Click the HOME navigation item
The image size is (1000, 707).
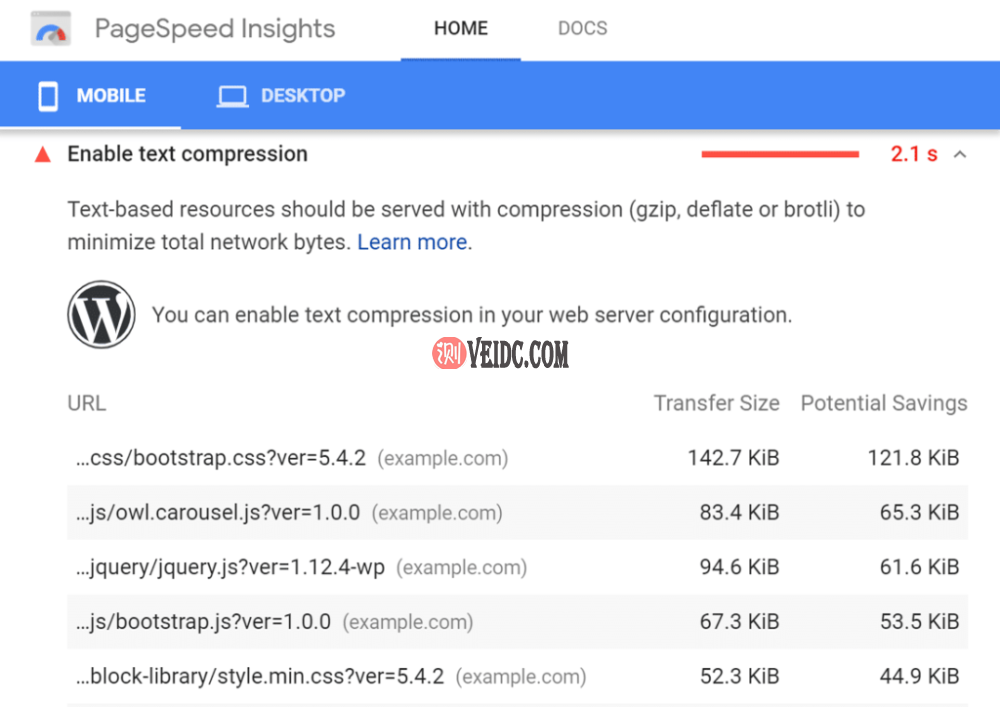(460, 28)
